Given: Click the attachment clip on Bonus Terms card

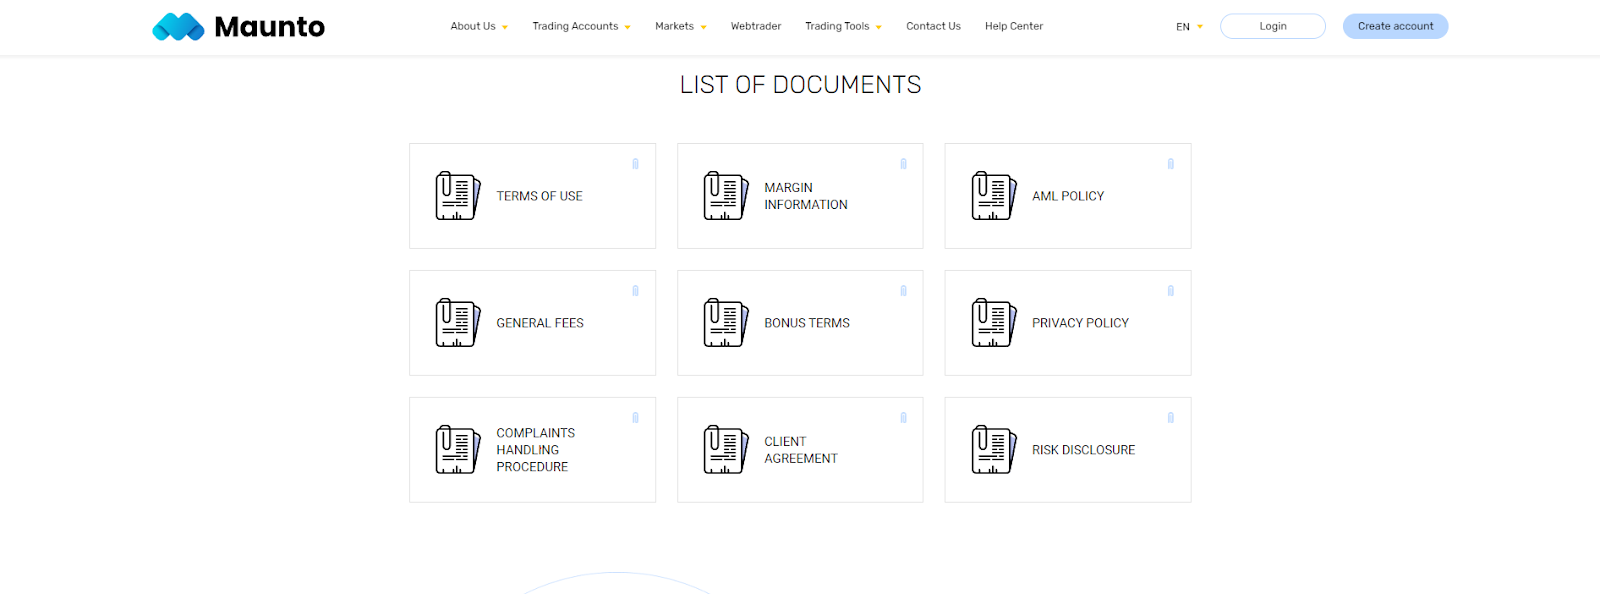Looking at the screenshot, I should click(x=903, y=291).
